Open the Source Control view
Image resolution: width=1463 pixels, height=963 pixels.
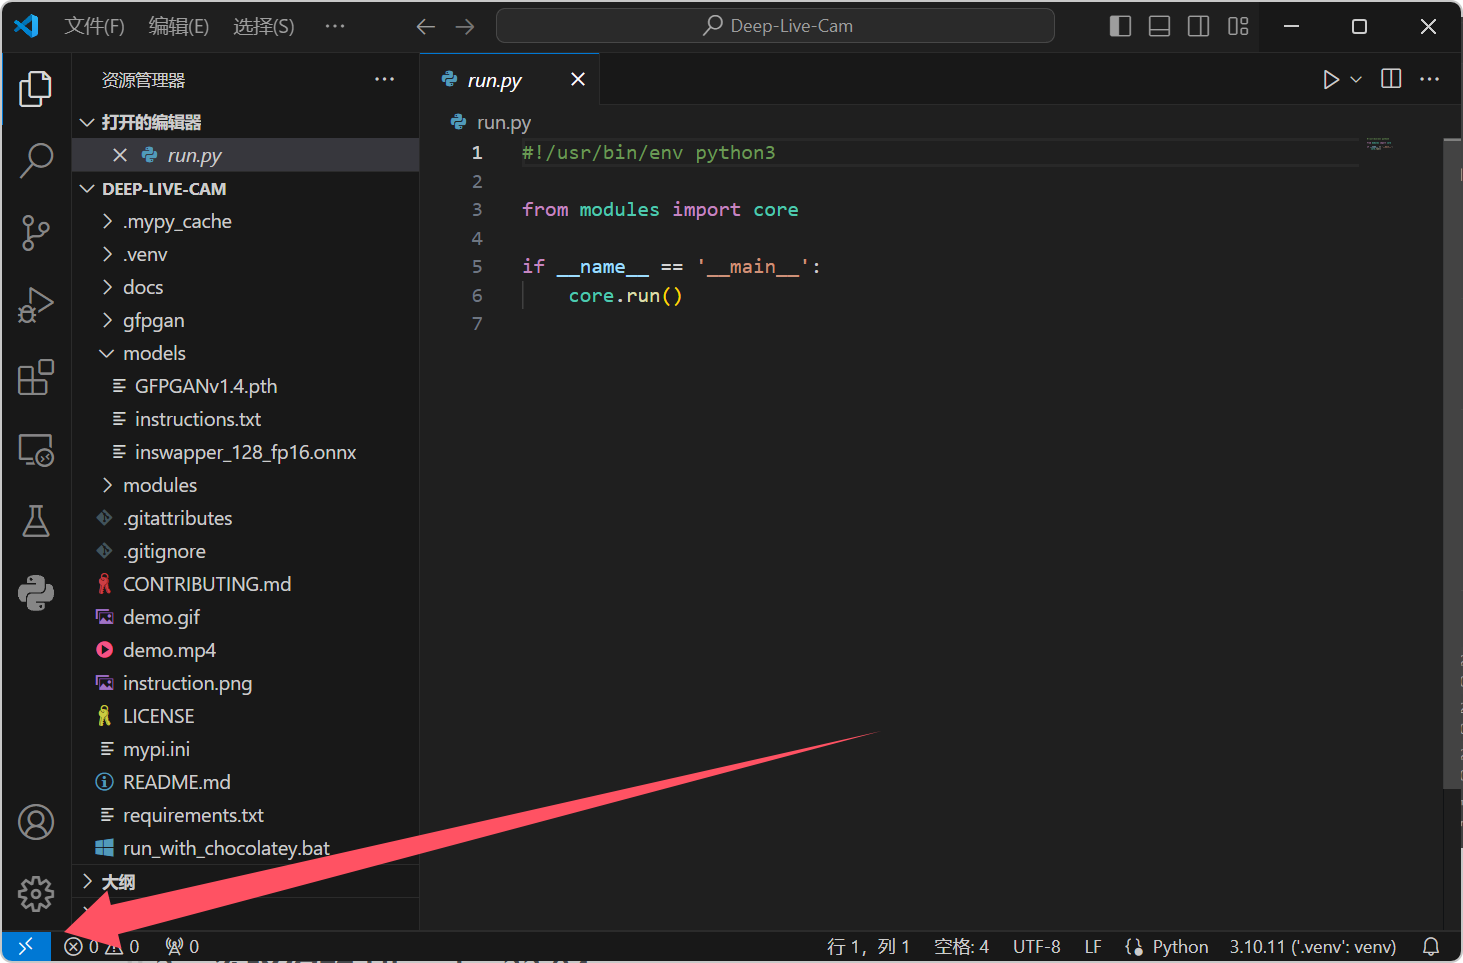pyautogui.click(x=36, y=232)
